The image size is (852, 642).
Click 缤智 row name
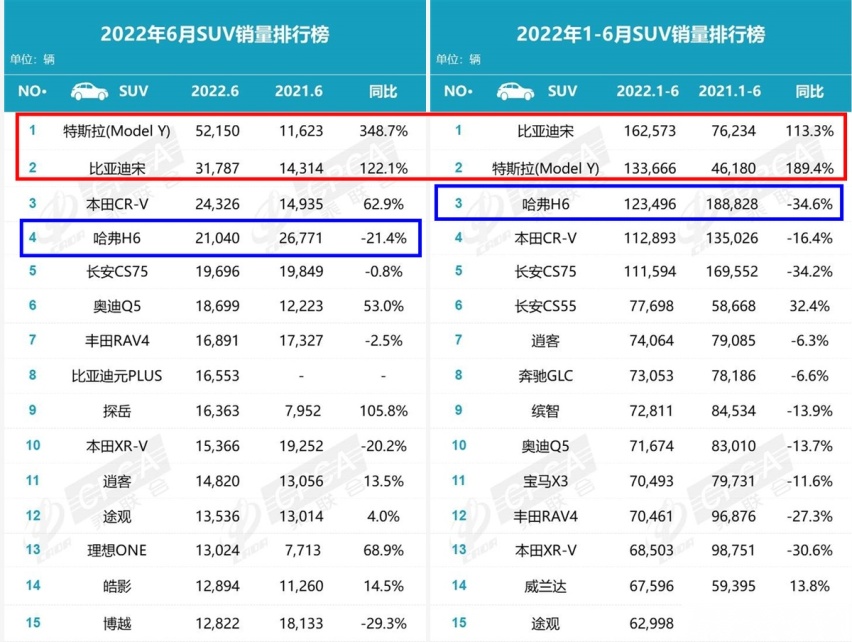[x=545, y=411]
